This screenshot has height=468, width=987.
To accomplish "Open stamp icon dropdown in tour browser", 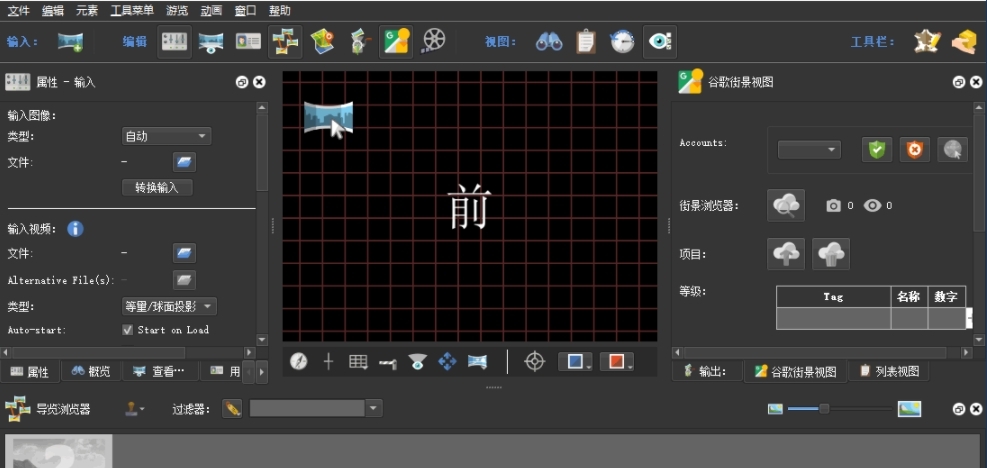I will (x=133, y=409).
